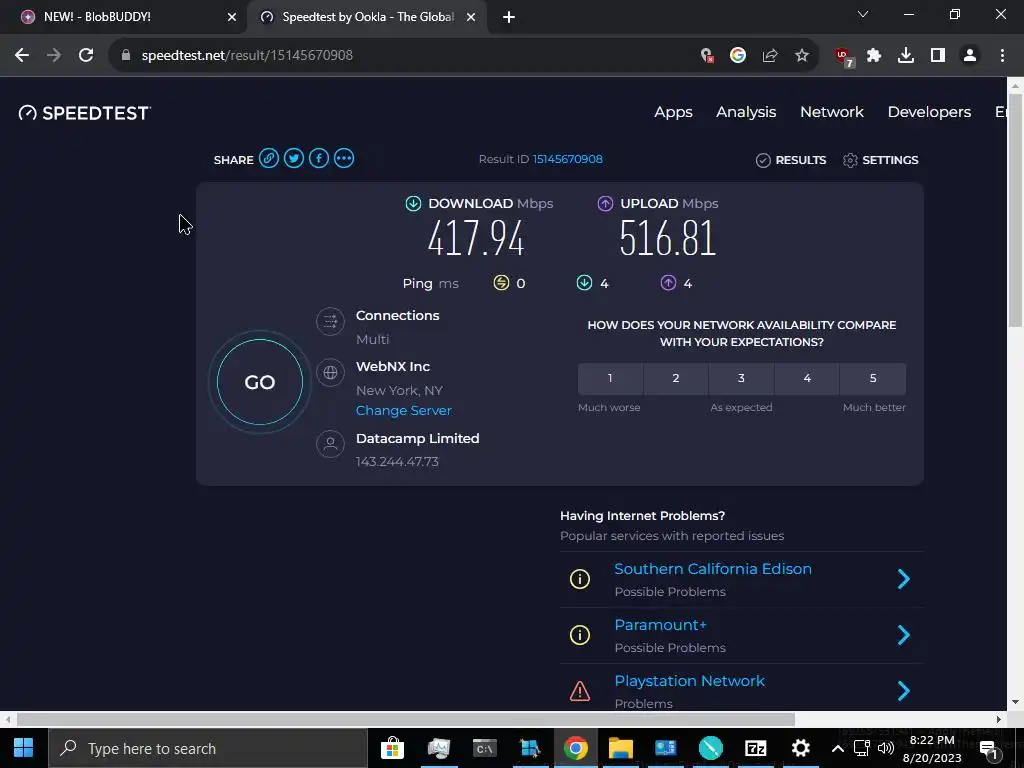The image size is (1024, 768).
Task: Open the tab search dropdown arrow
Action: (x=863, y=14)
